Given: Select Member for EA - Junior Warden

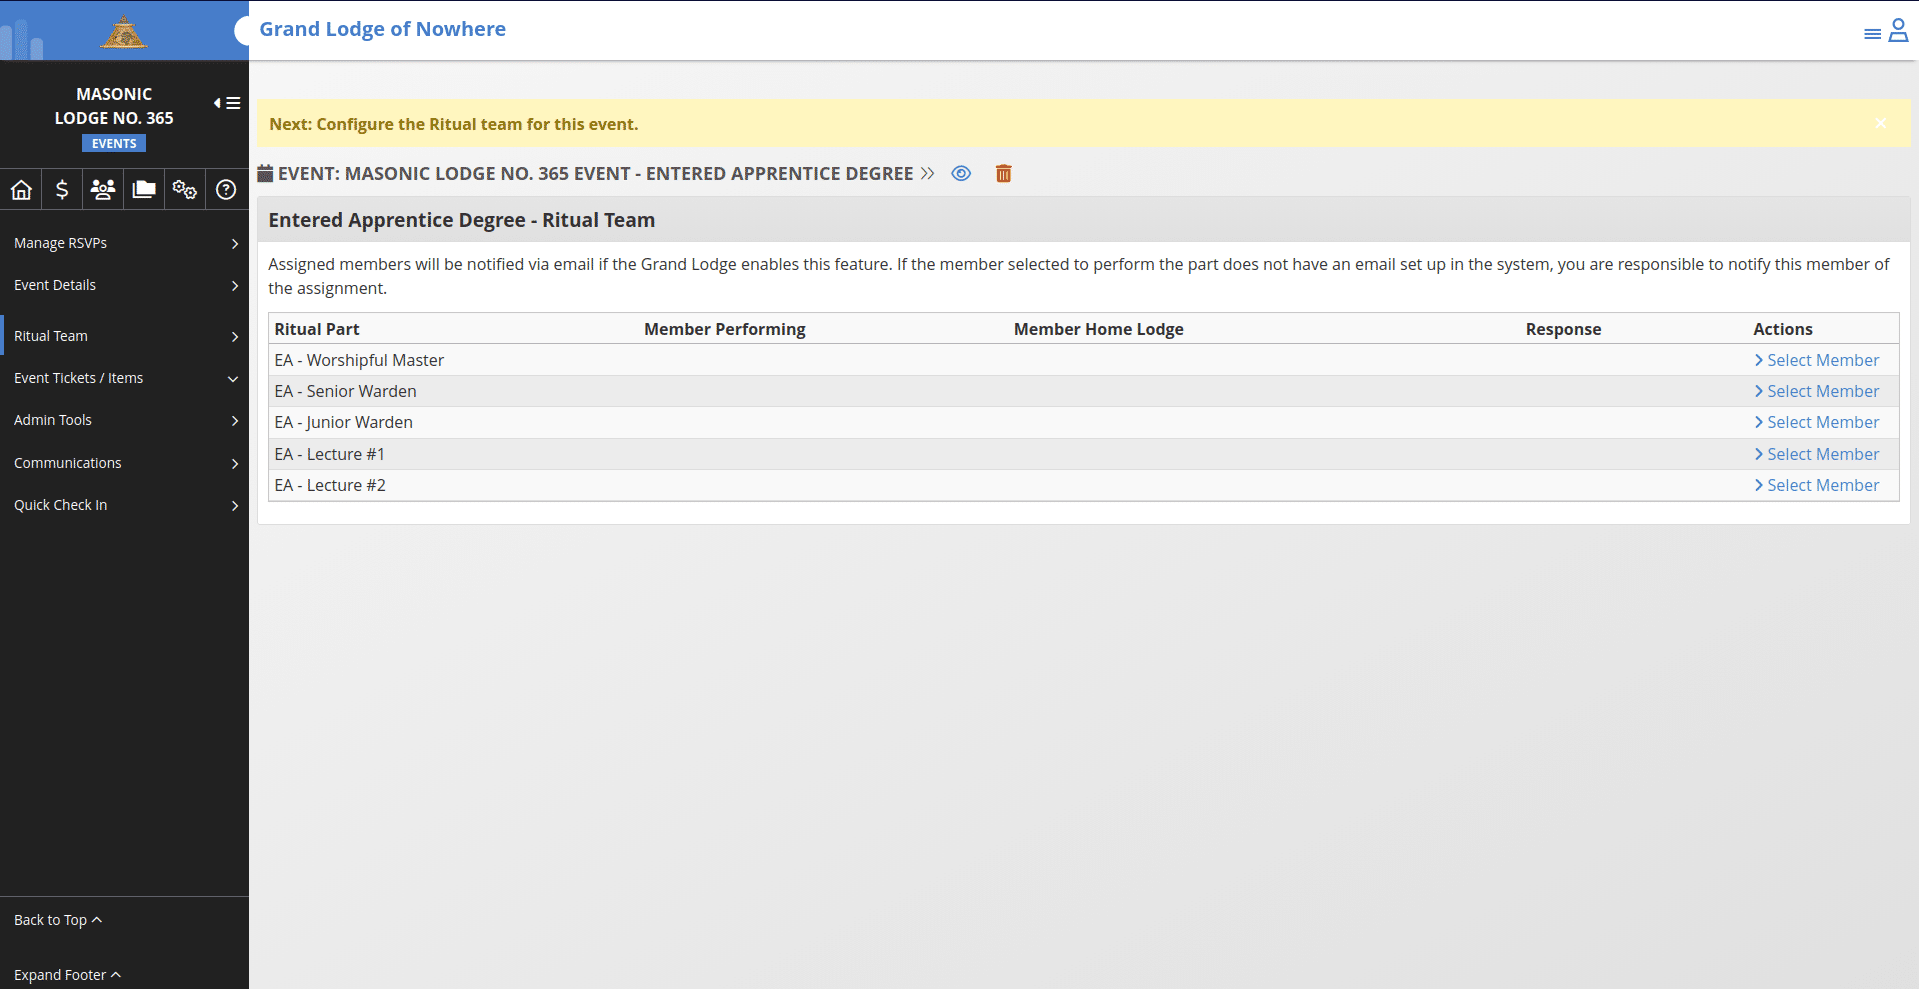Looking at the screenshot, I should coord(1817,422).
